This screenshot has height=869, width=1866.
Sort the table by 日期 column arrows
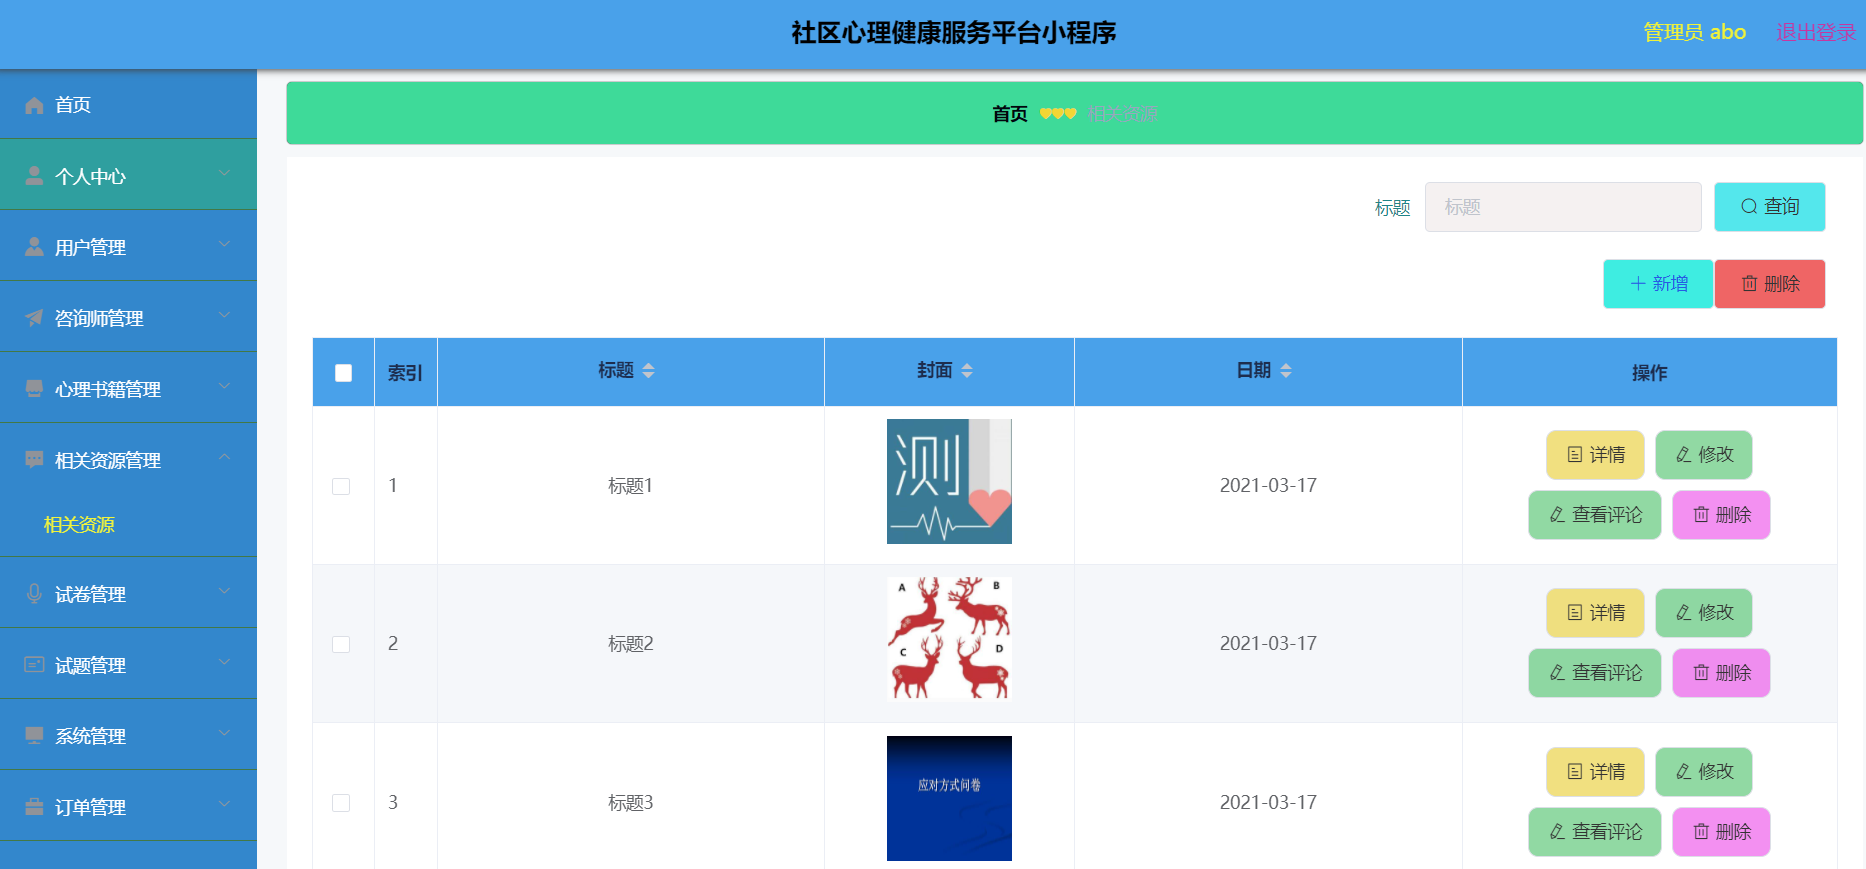1286,371
